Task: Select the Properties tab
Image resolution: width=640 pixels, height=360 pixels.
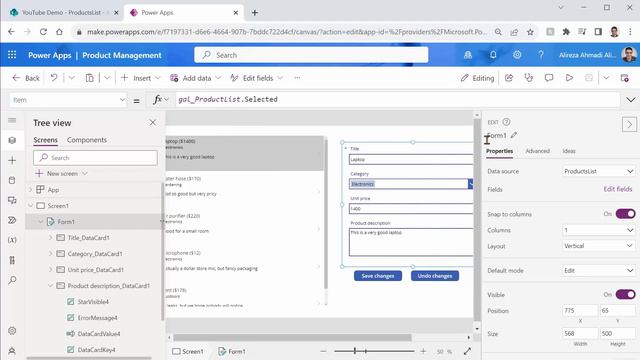Action: pyautogui.click(x=499, y=151)
